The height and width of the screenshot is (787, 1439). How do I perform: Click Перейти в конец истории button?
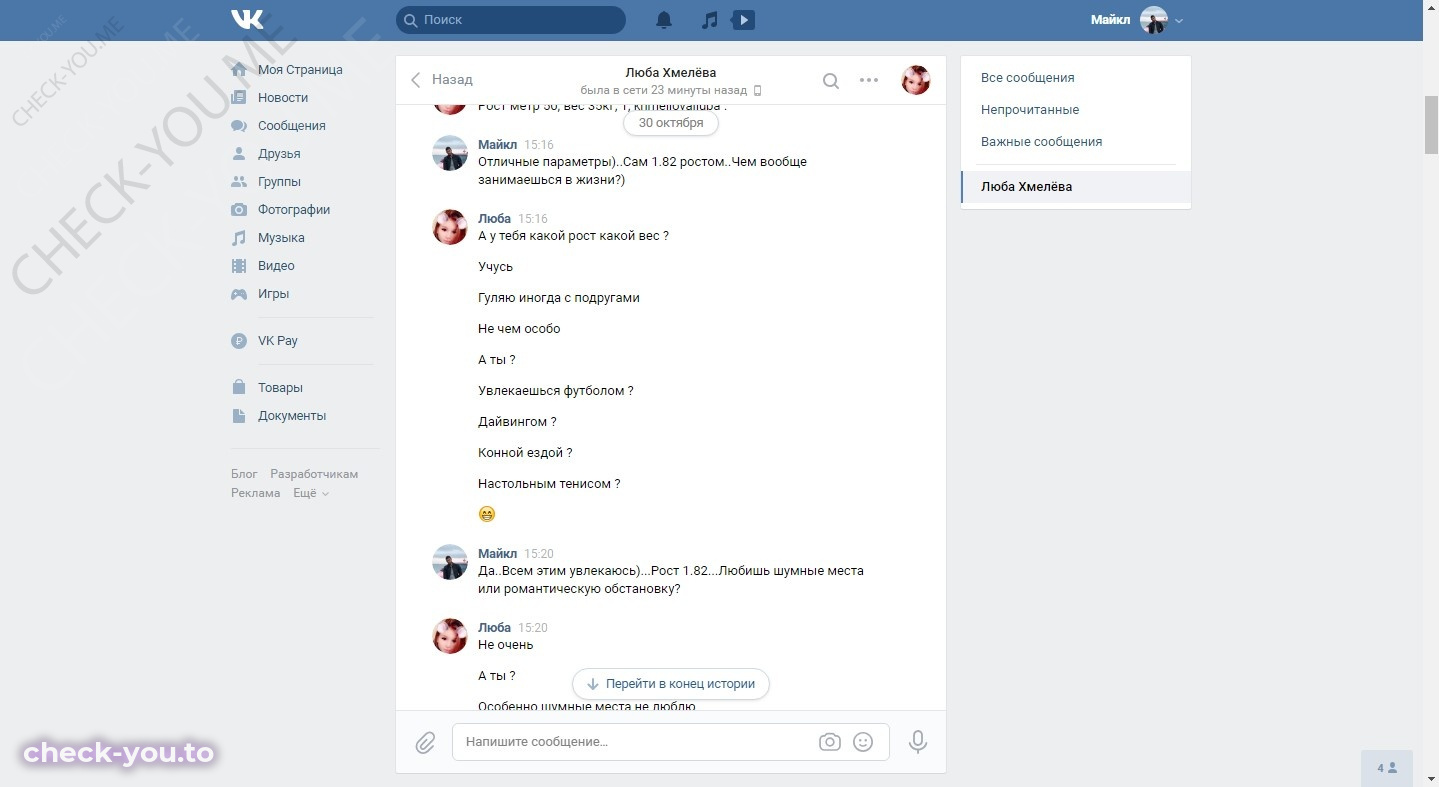point(671,684)
